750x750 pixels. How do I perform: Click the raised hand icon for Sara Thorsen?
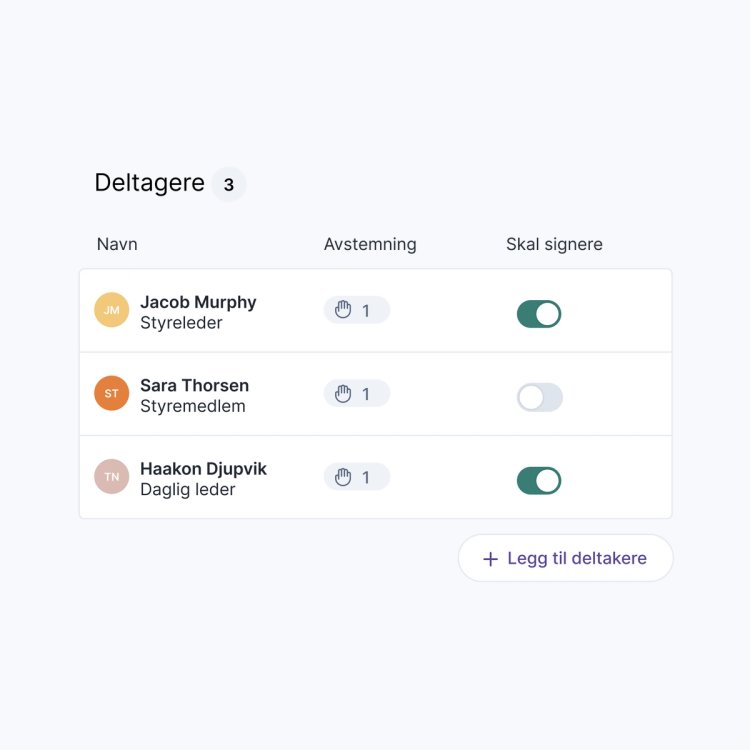coord(344,394)
